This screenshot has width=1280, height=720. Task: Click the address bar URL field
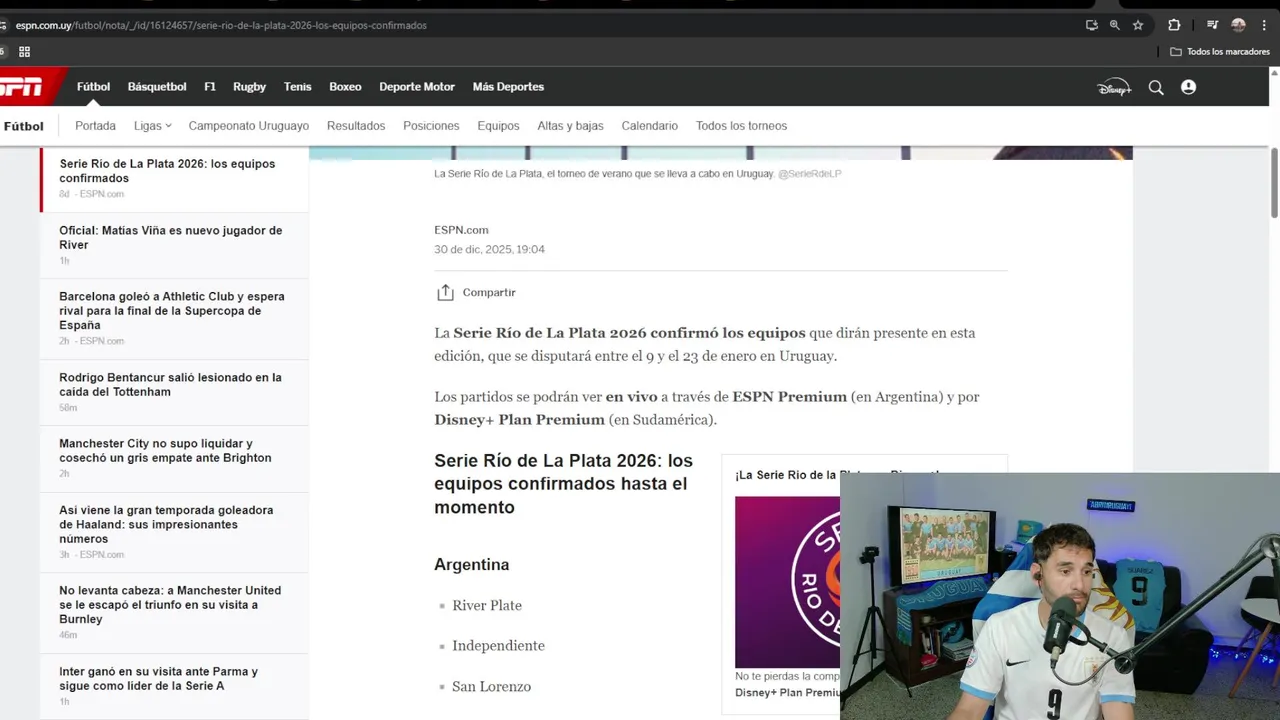540,25
